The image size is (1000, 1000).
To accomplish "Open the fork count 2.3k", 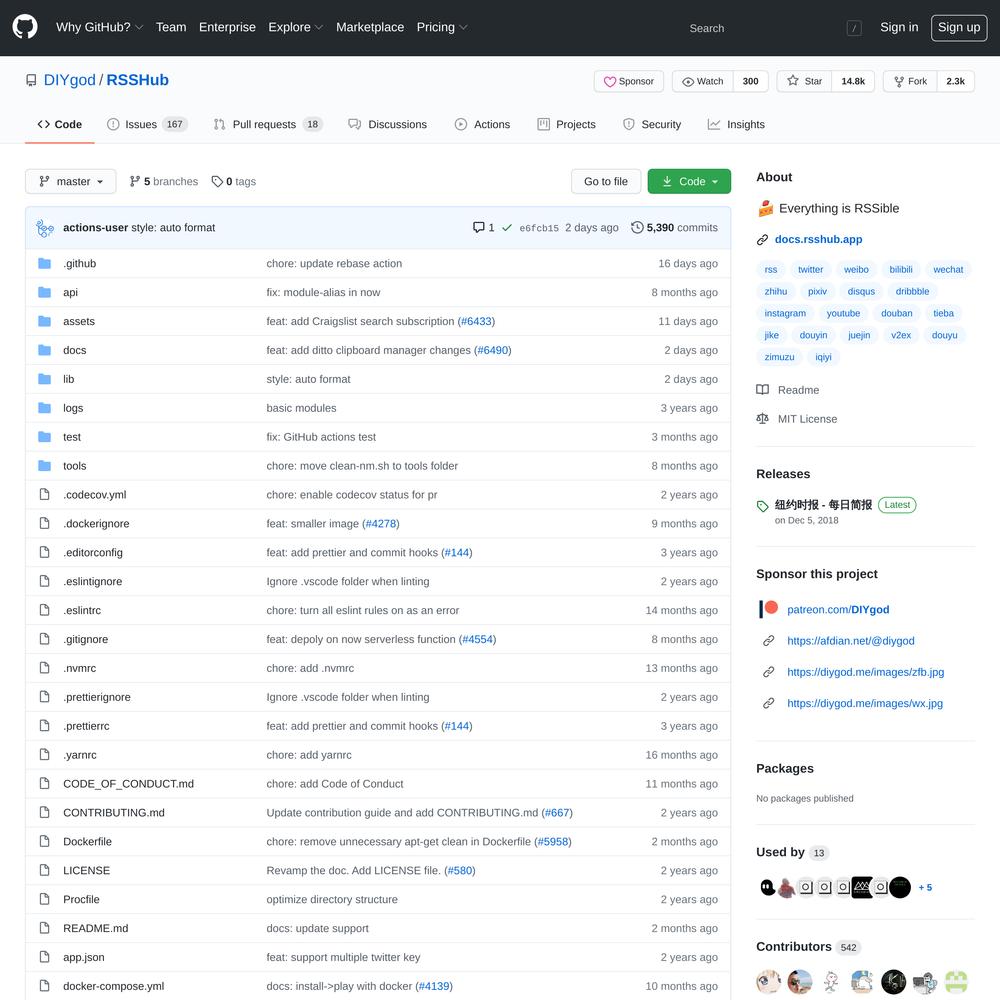I will [x=955, y=81].
